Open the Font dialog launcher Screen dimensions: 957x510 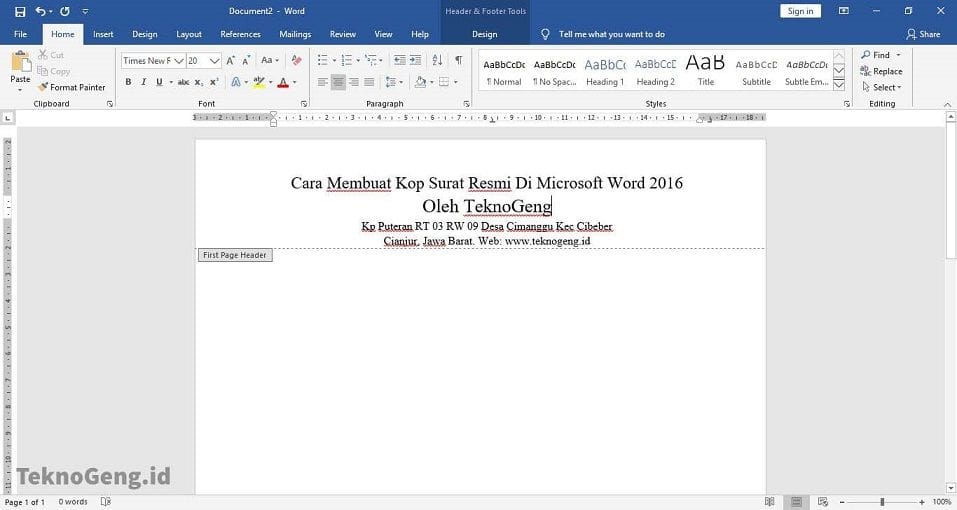(304, 104)
